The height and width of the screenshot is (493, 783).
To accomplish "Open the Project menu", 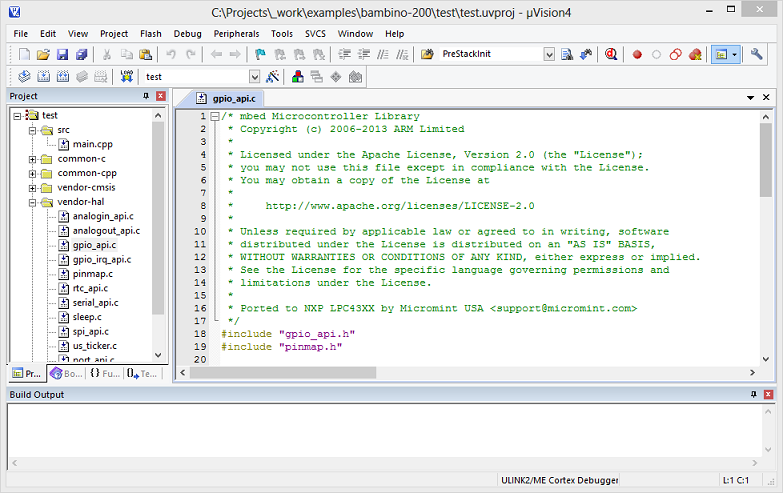I will point(114,34).
